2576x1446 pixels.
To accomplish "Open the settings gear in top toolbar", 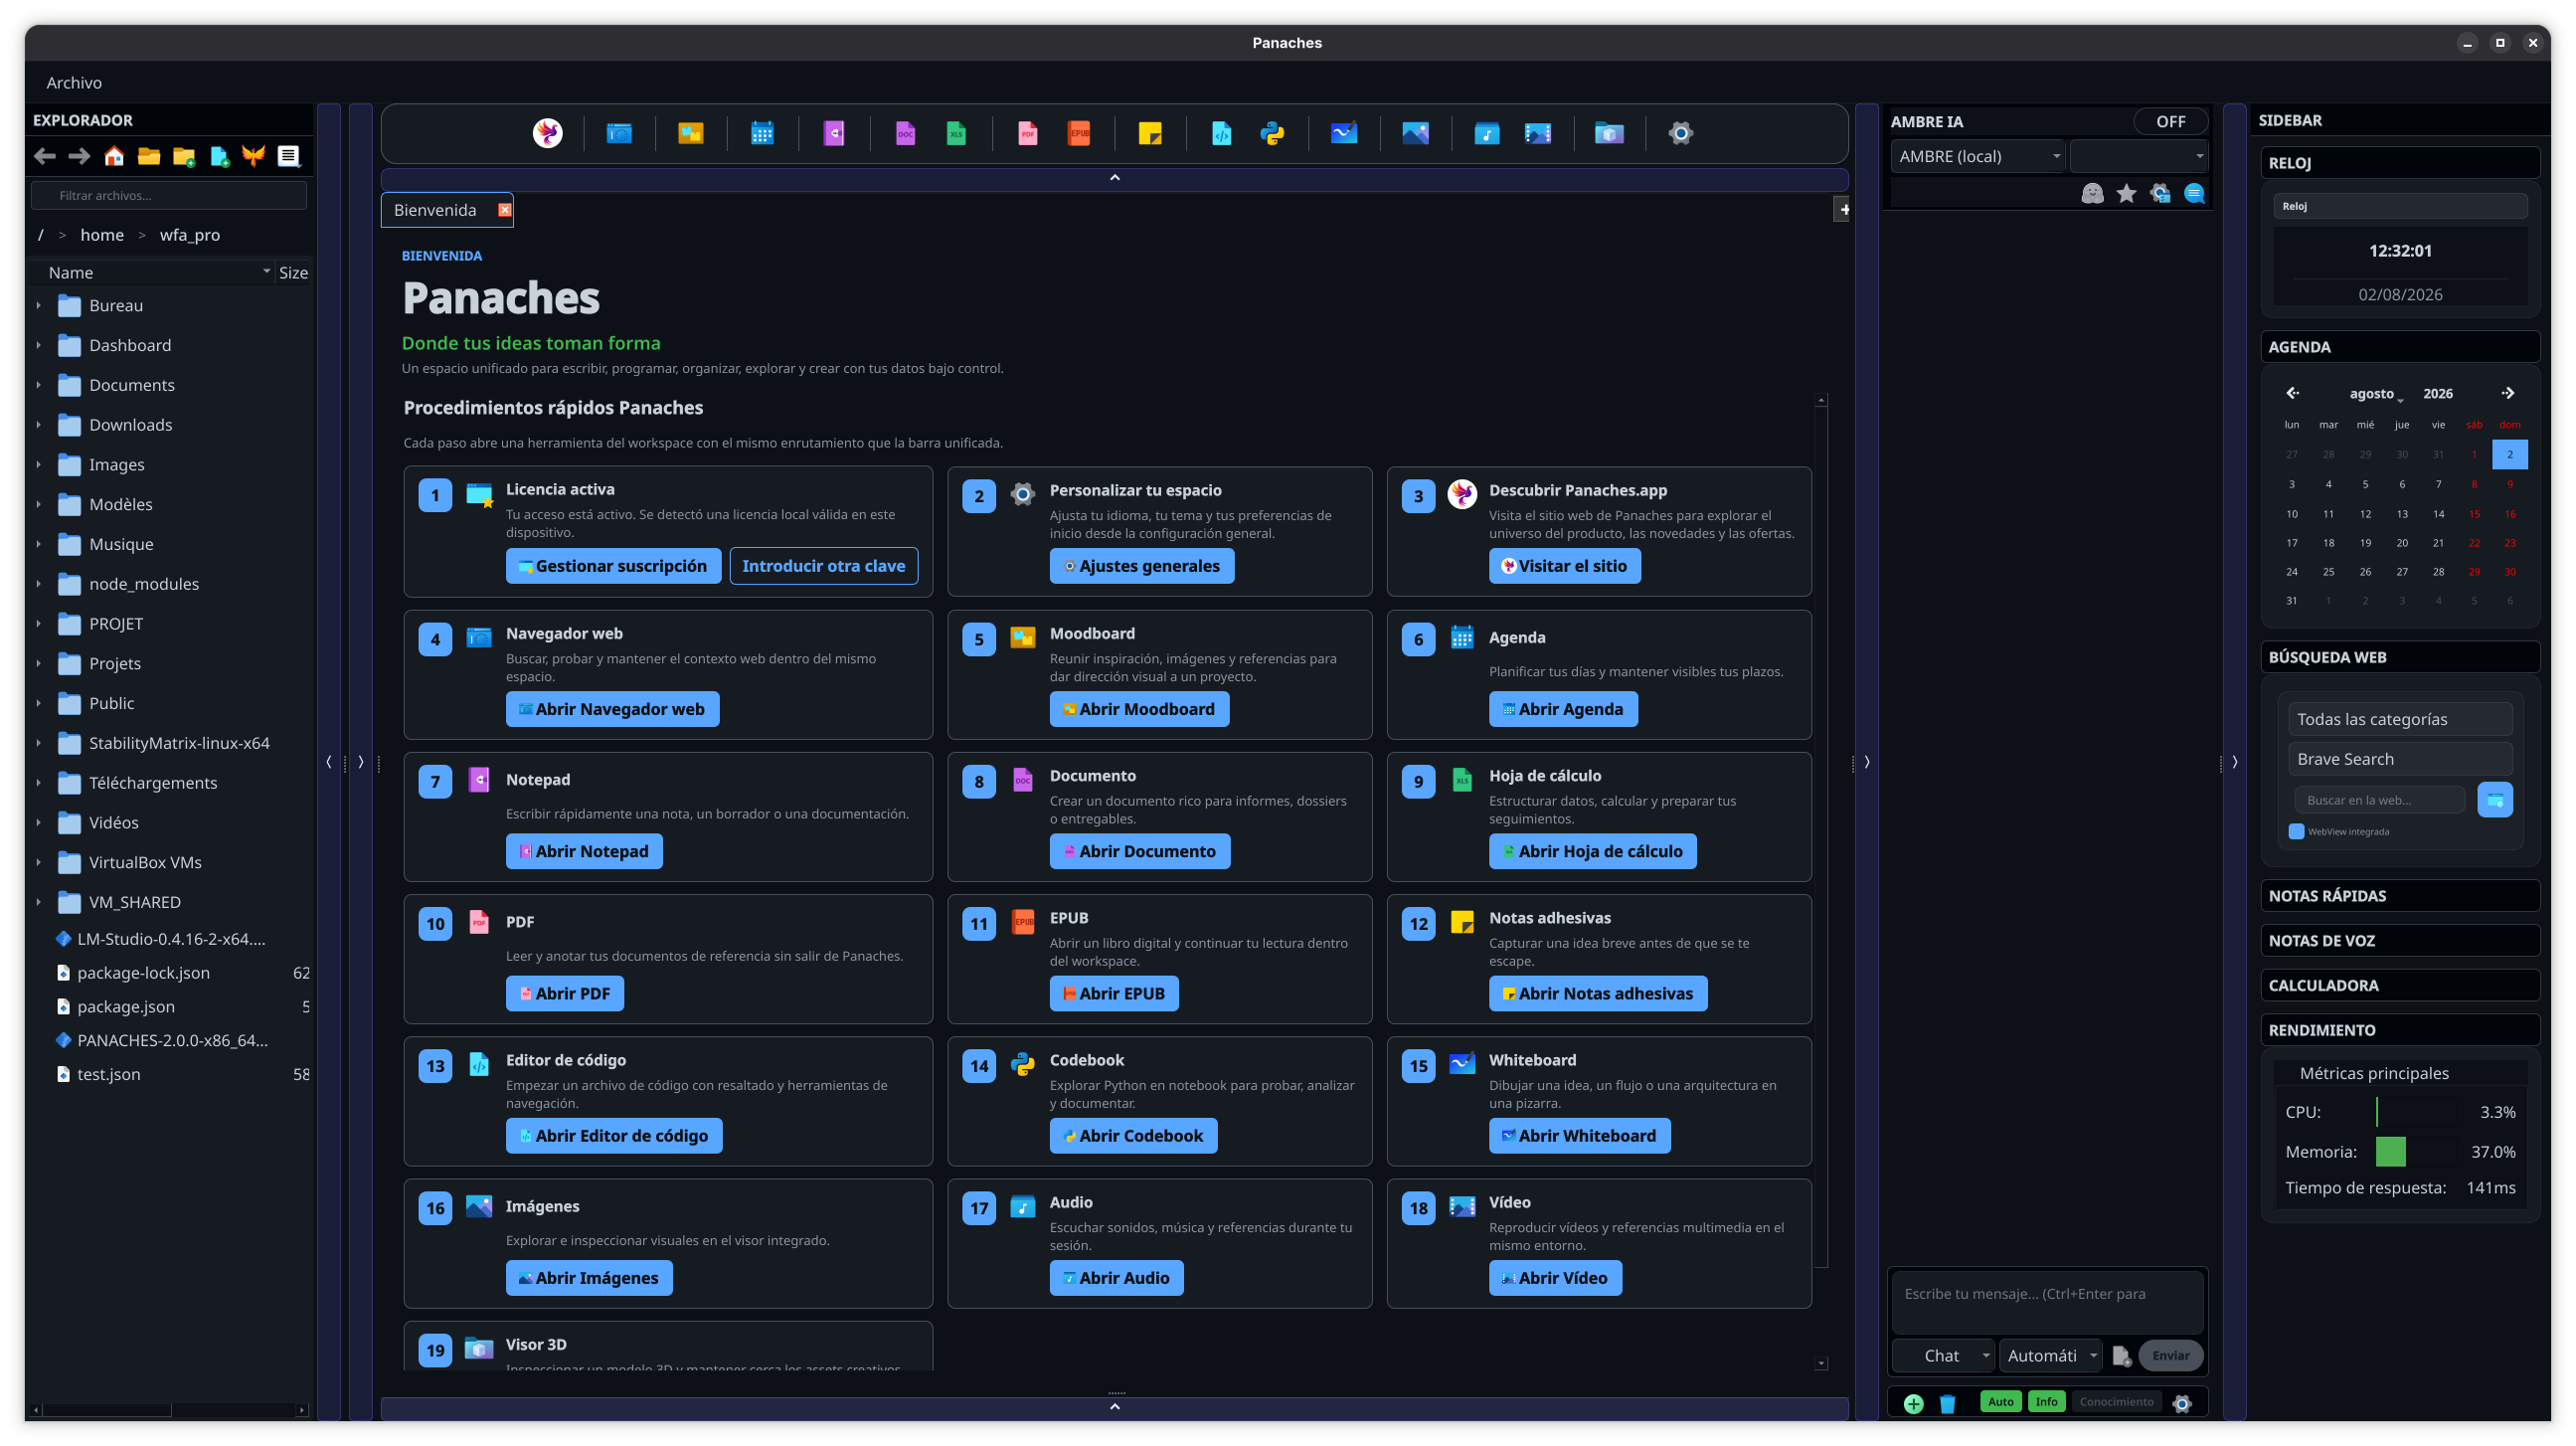I will coord(1680,133).
